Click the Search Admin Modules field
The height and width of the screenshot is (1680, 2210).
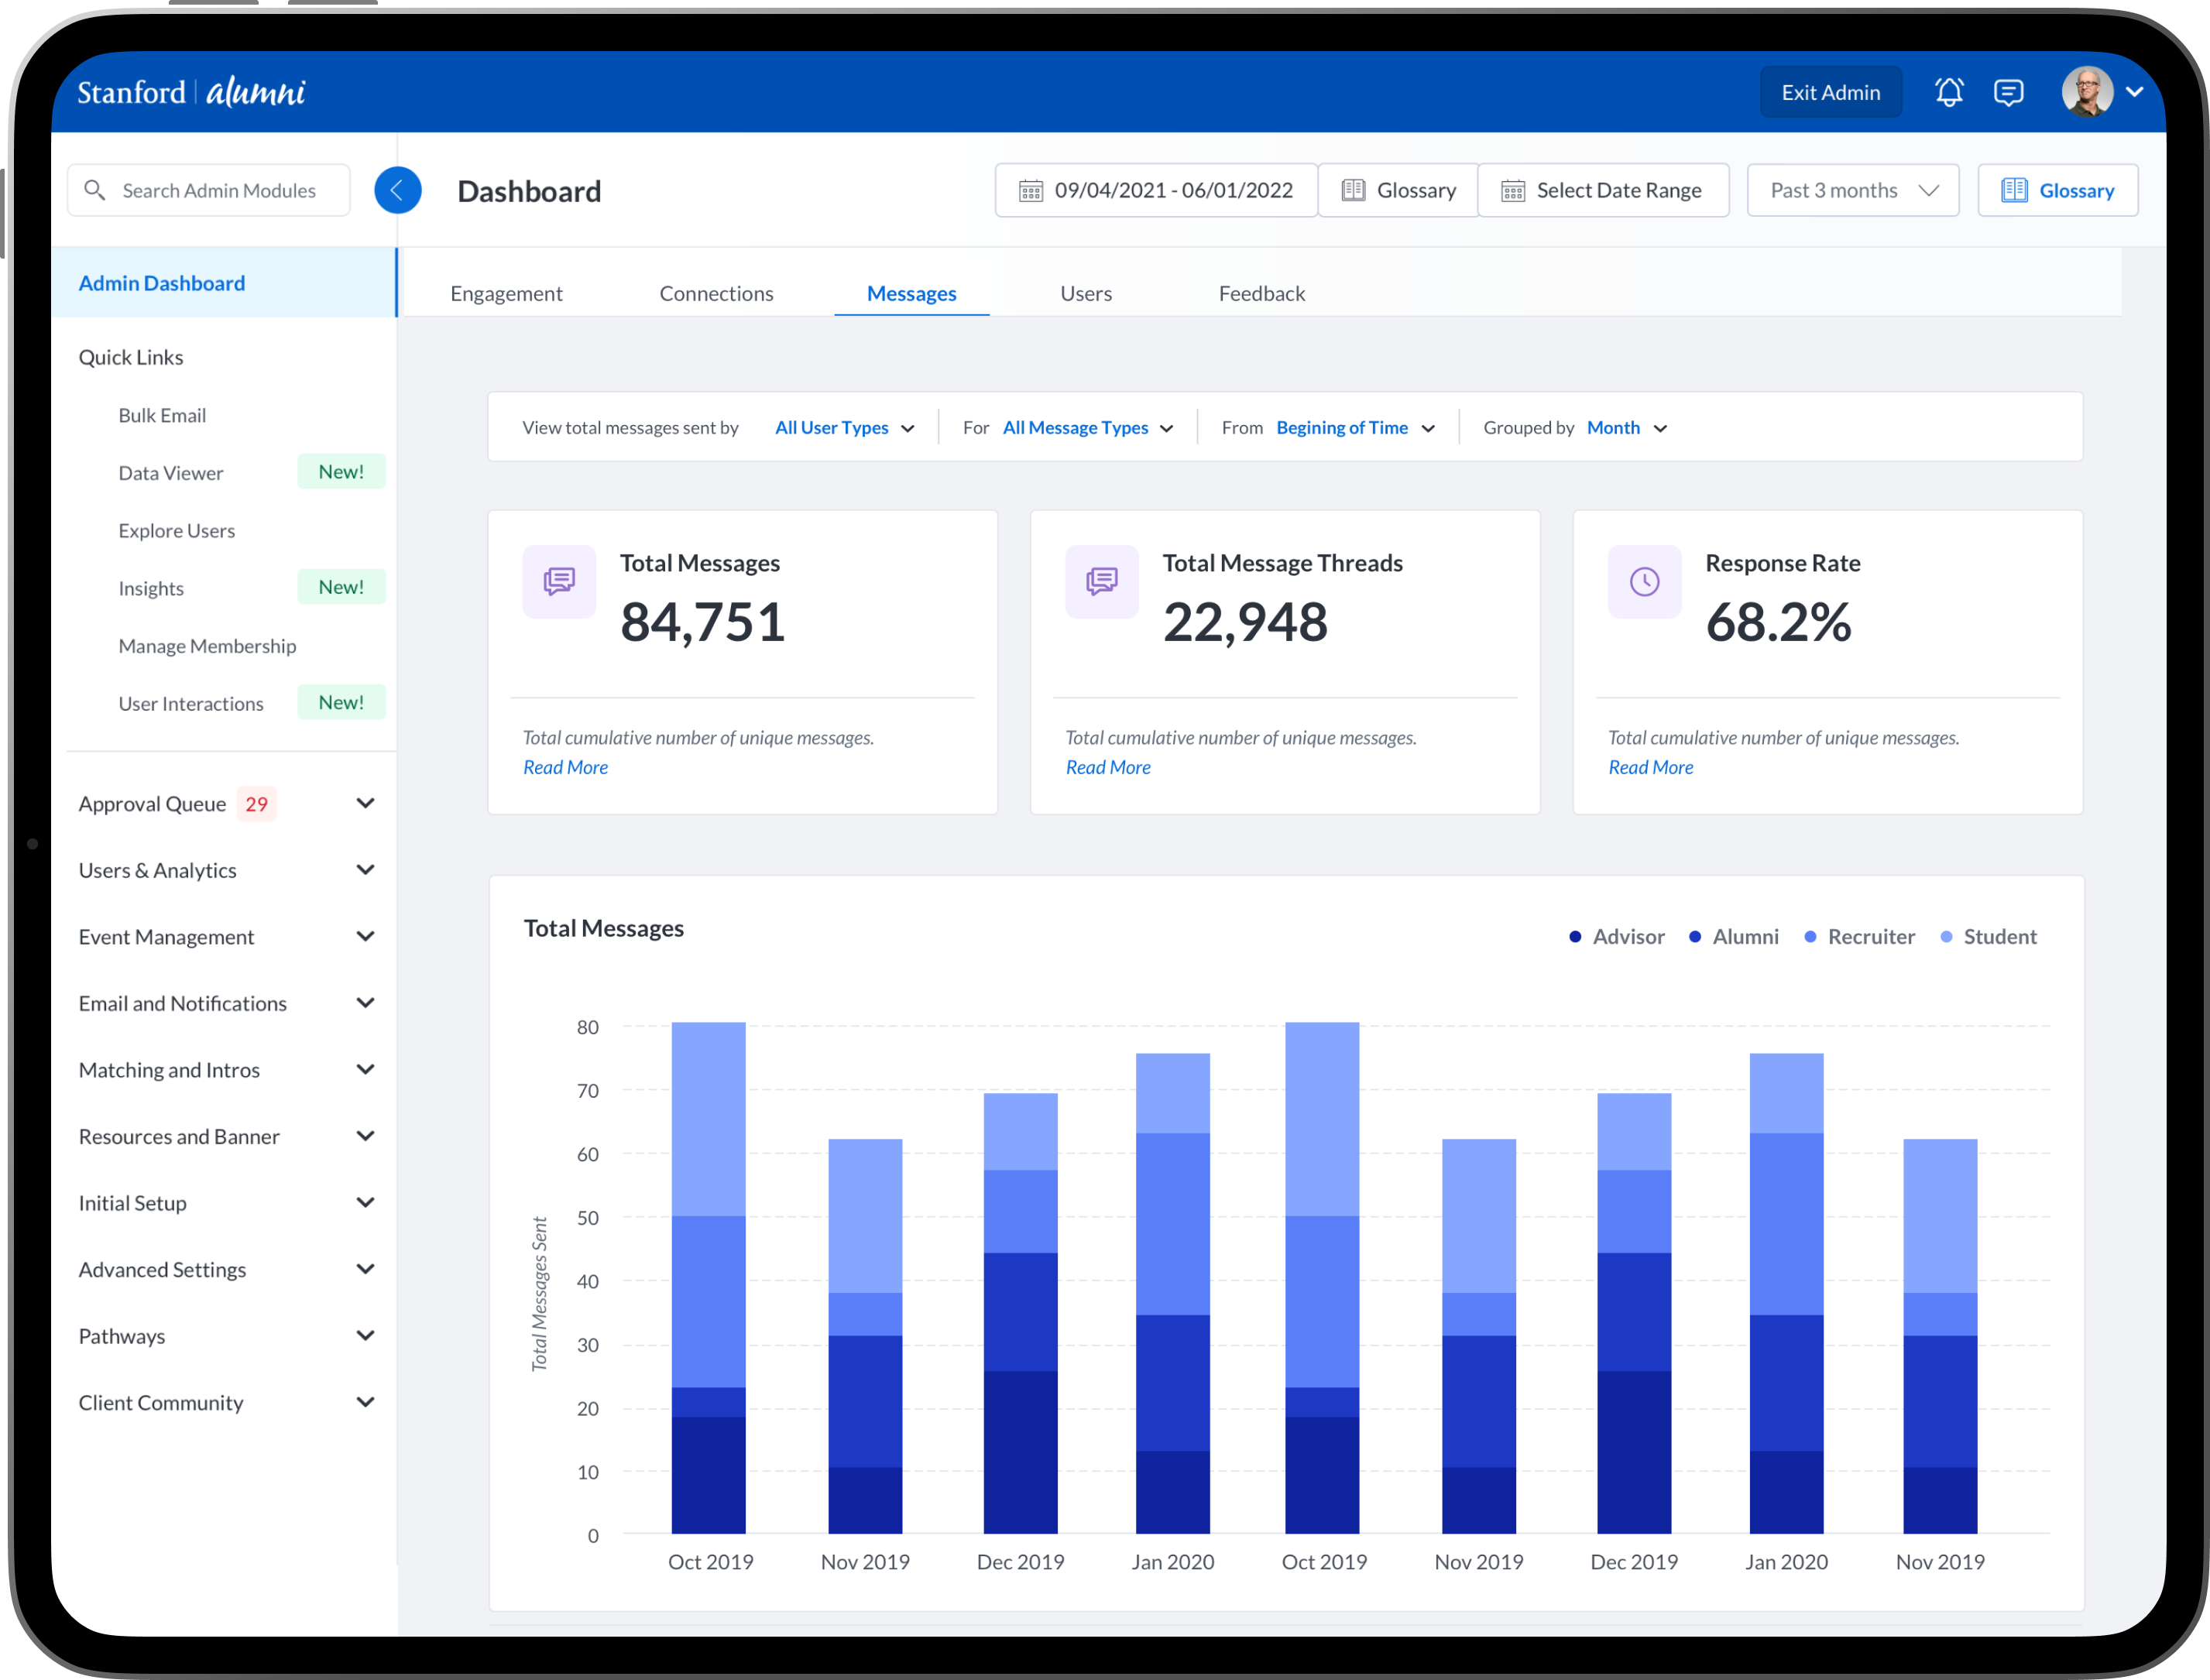[x=218, y=190]
